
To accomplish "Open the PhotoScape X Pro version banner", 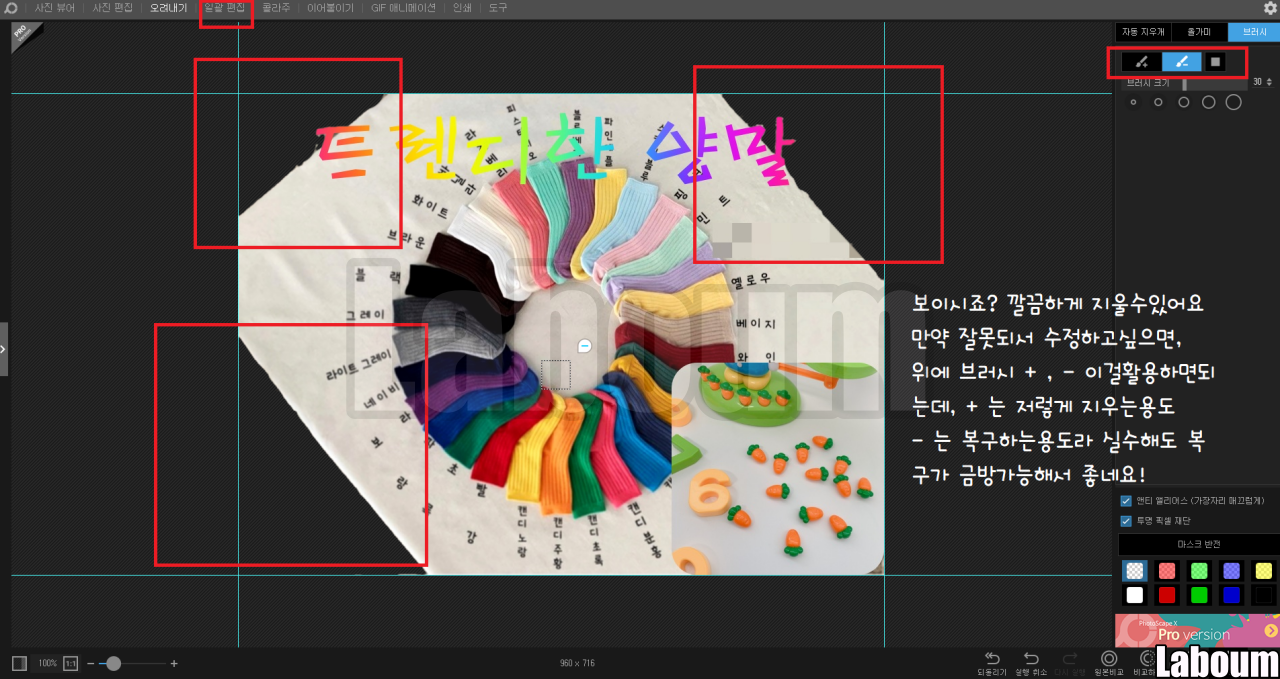I will pos(1197,630).
